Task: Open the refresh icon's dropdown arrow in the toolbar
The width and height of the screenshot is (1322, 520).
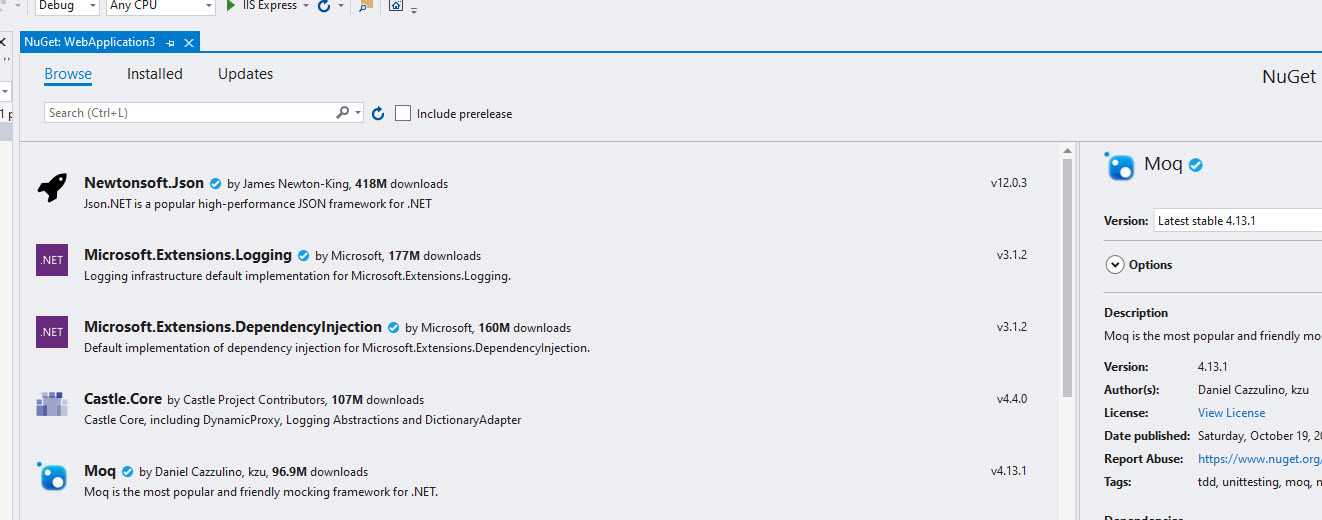Action: [x=340, y=6]
